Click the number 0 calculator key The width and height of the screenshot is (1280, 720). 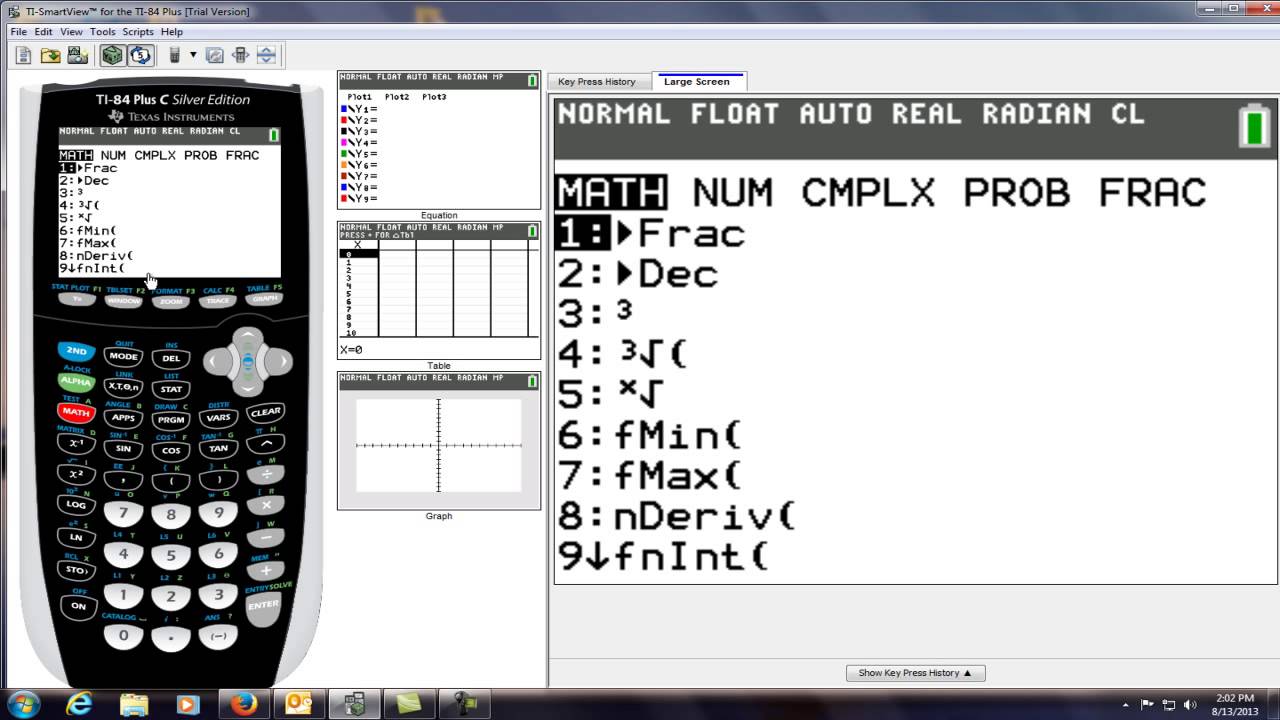pos(124,635)
